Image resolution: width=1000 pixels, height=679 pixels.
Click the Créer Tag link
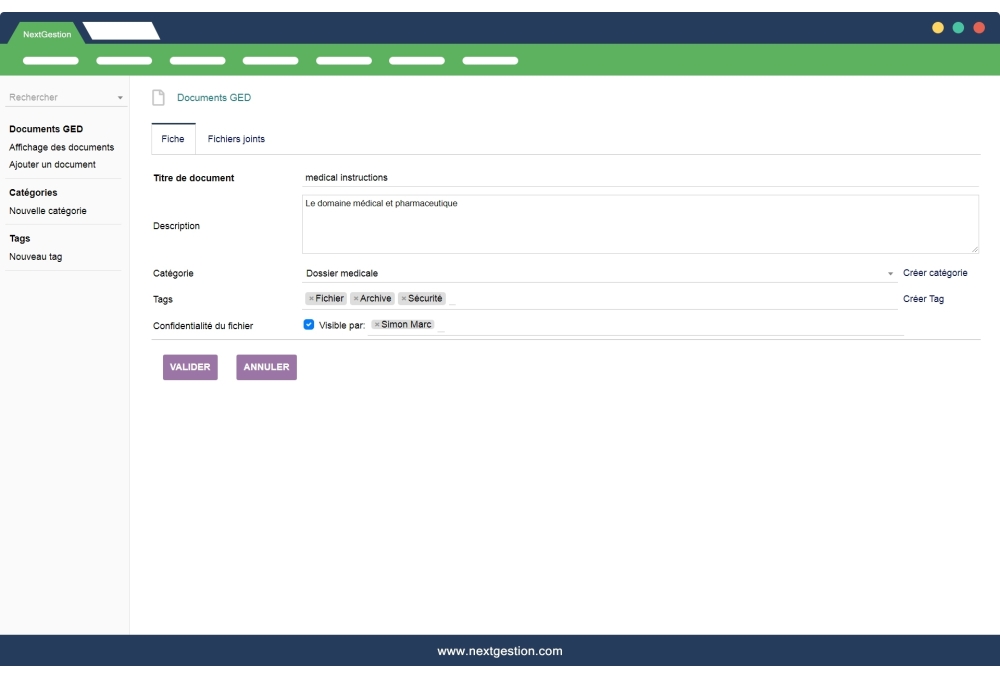click(x=922, y=298)
